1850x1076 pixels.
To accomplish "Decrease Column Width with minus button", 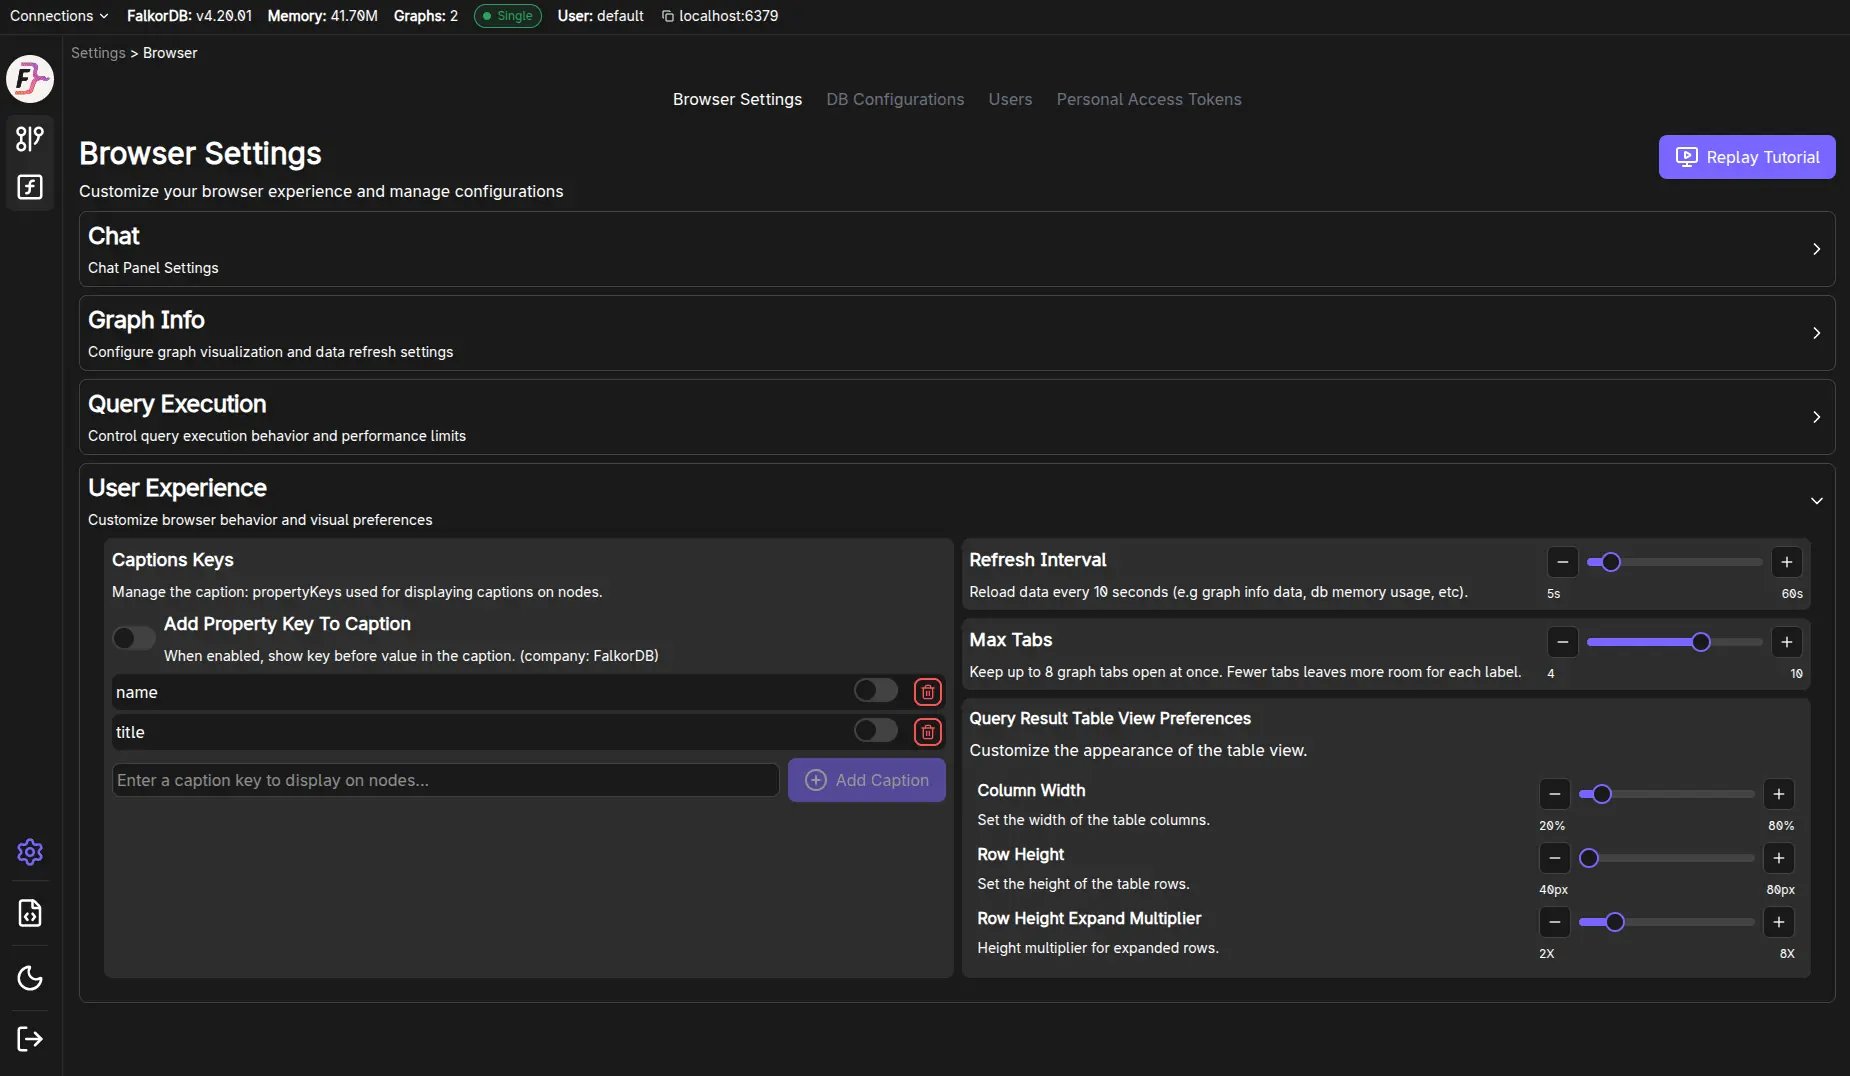I will point(1554,794).
